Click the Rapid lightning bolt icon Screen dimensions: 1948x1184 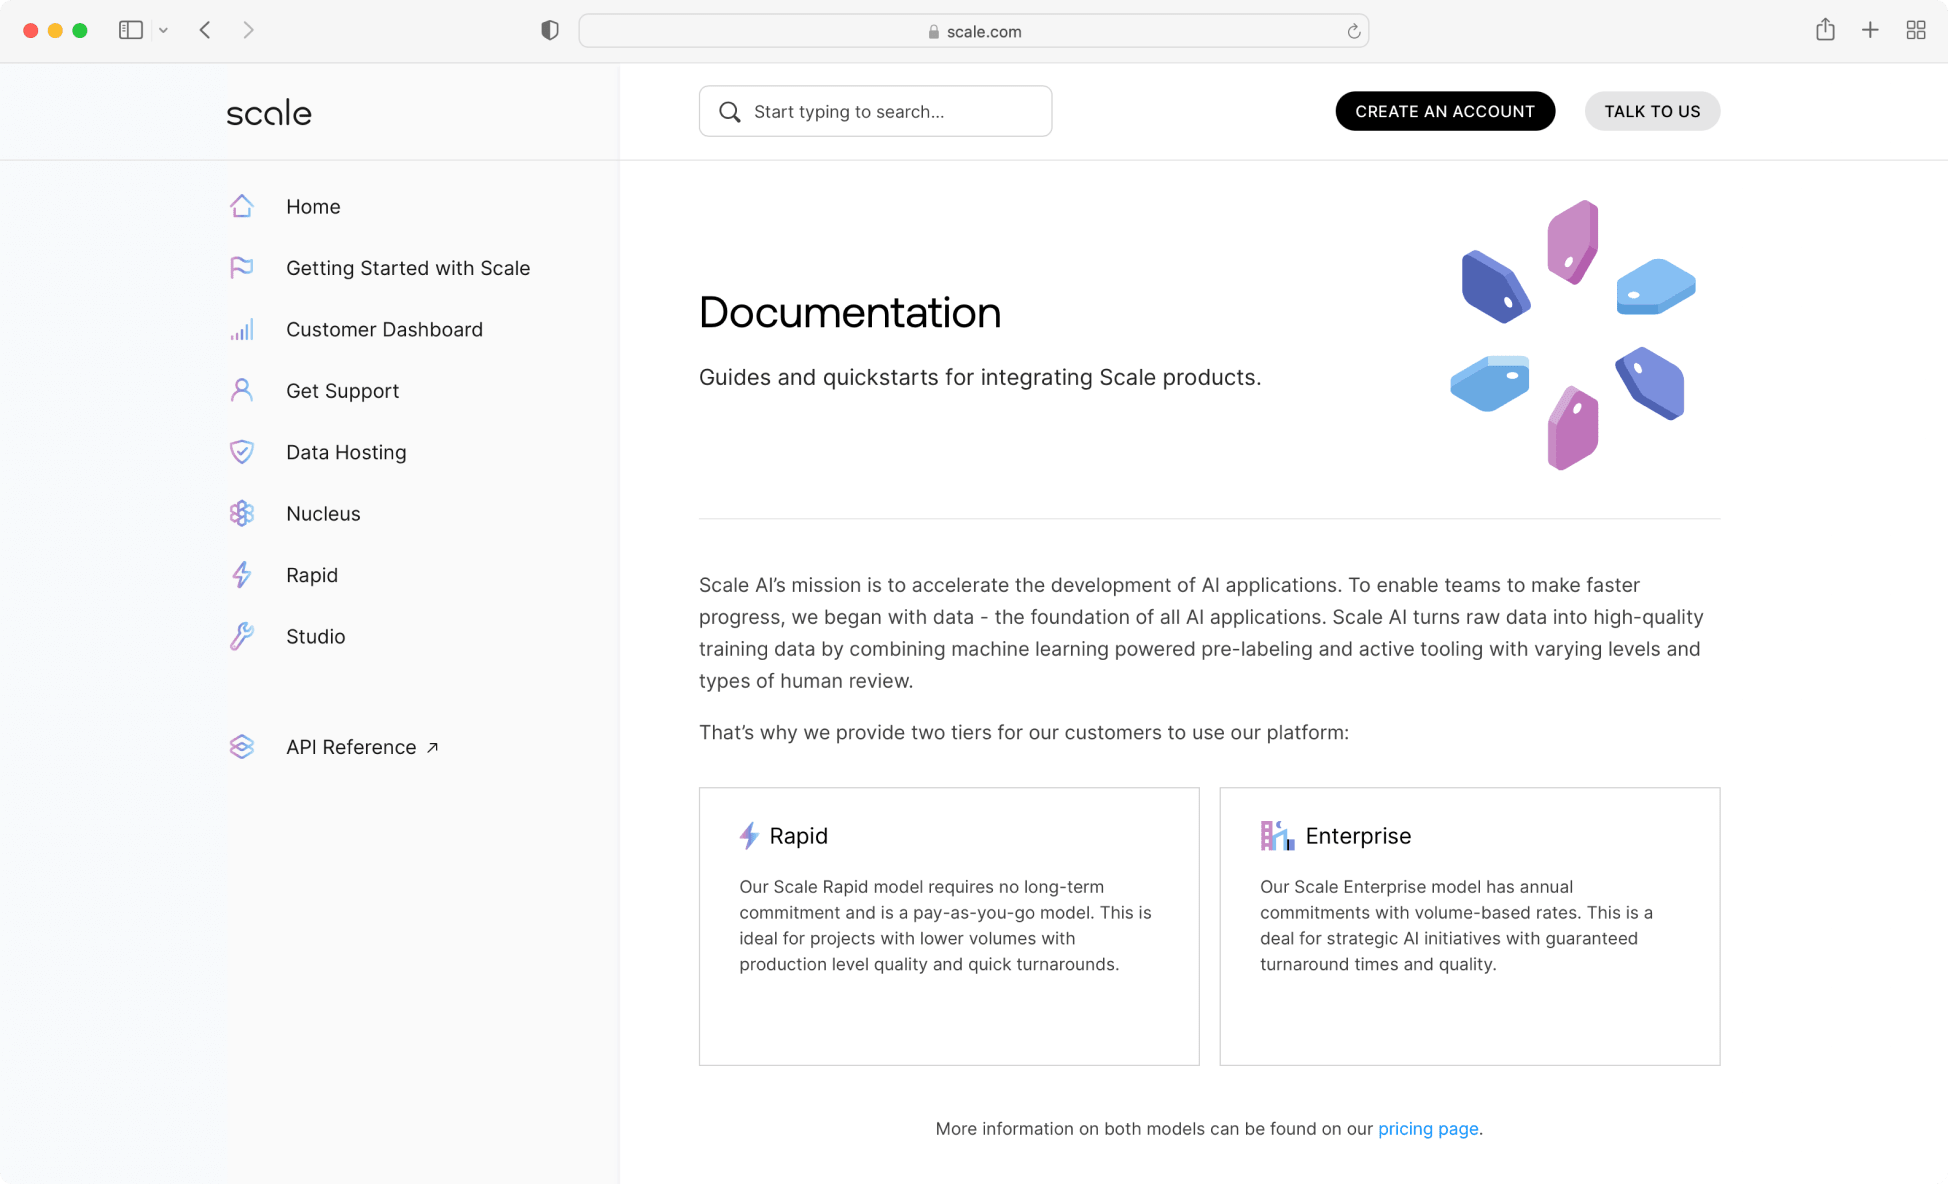242,575
